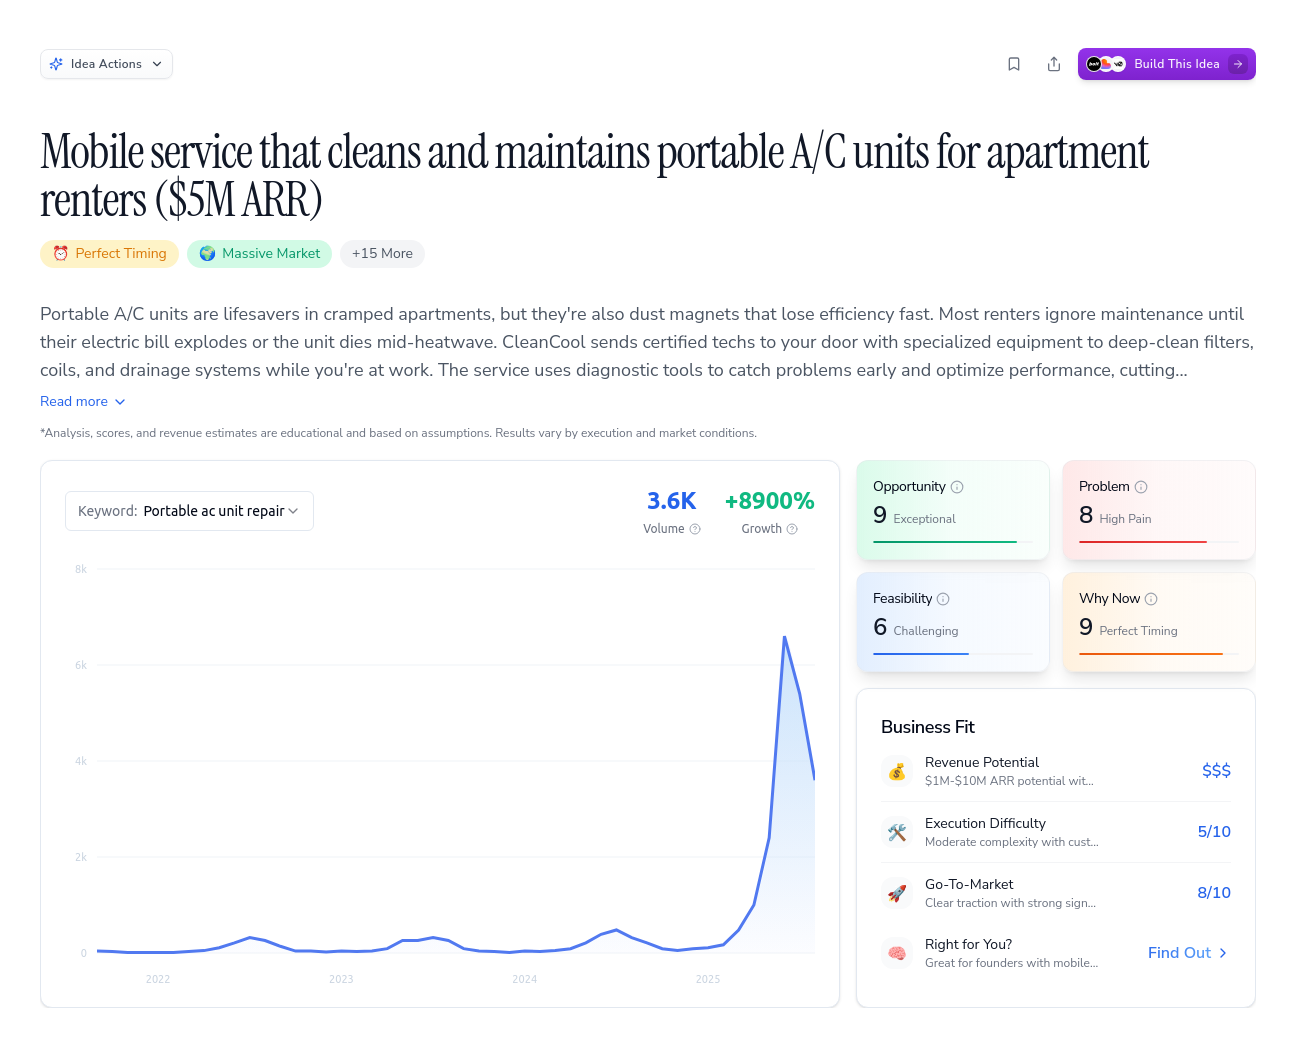The height and width of the screenshot is (1048, 1296).
Task: Click the info icon beside Problem
Action: (x=1141, y=487)
